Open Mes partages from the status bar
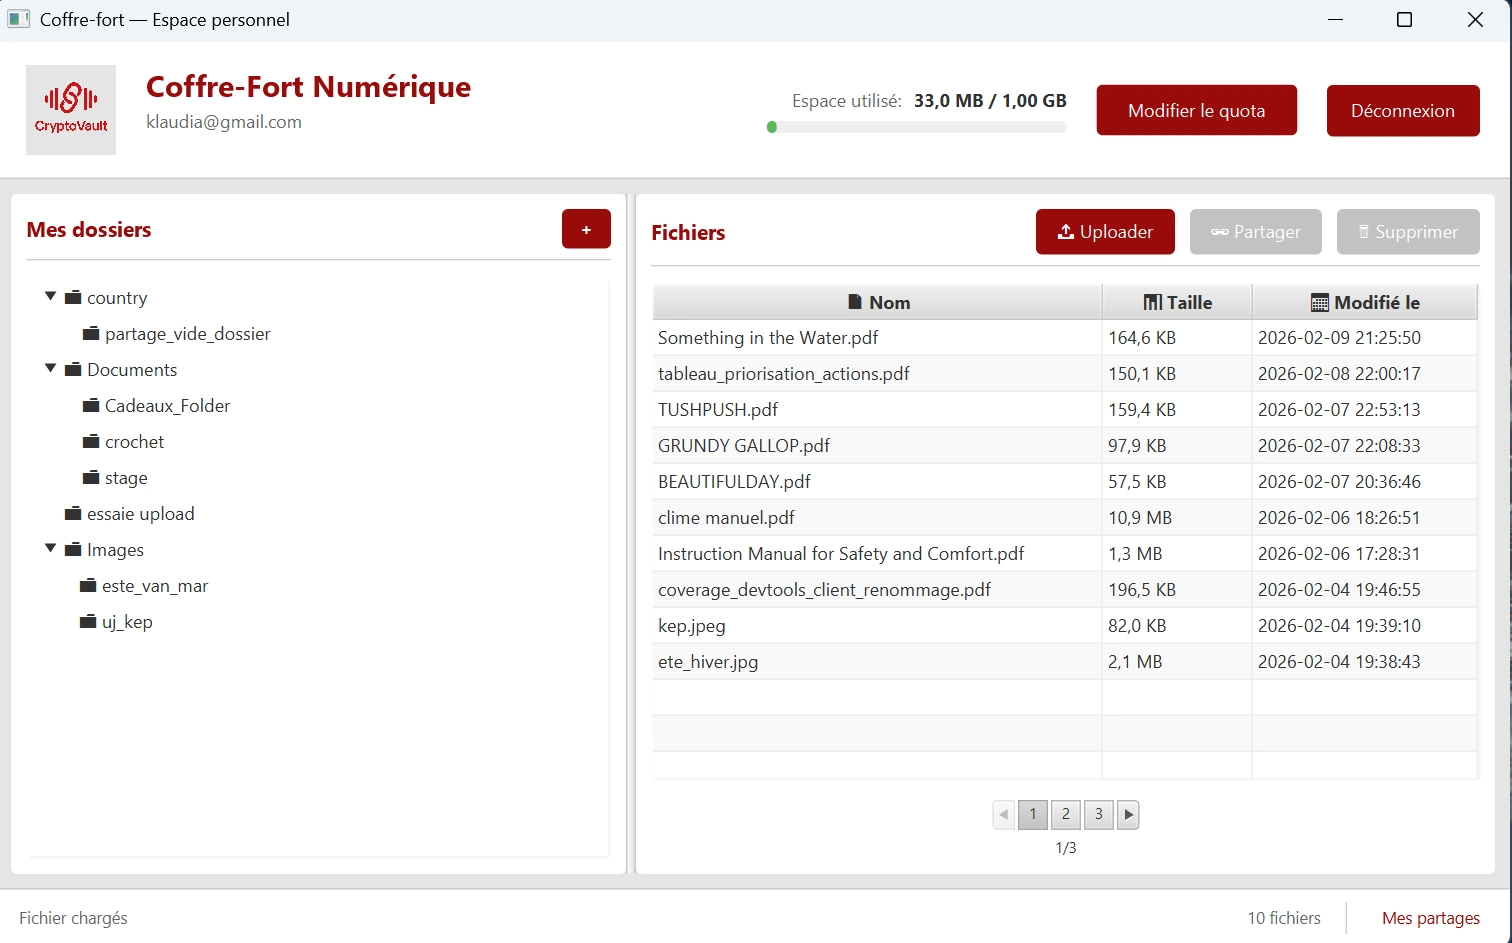 pyautogui.click(x=1430, y=917)
